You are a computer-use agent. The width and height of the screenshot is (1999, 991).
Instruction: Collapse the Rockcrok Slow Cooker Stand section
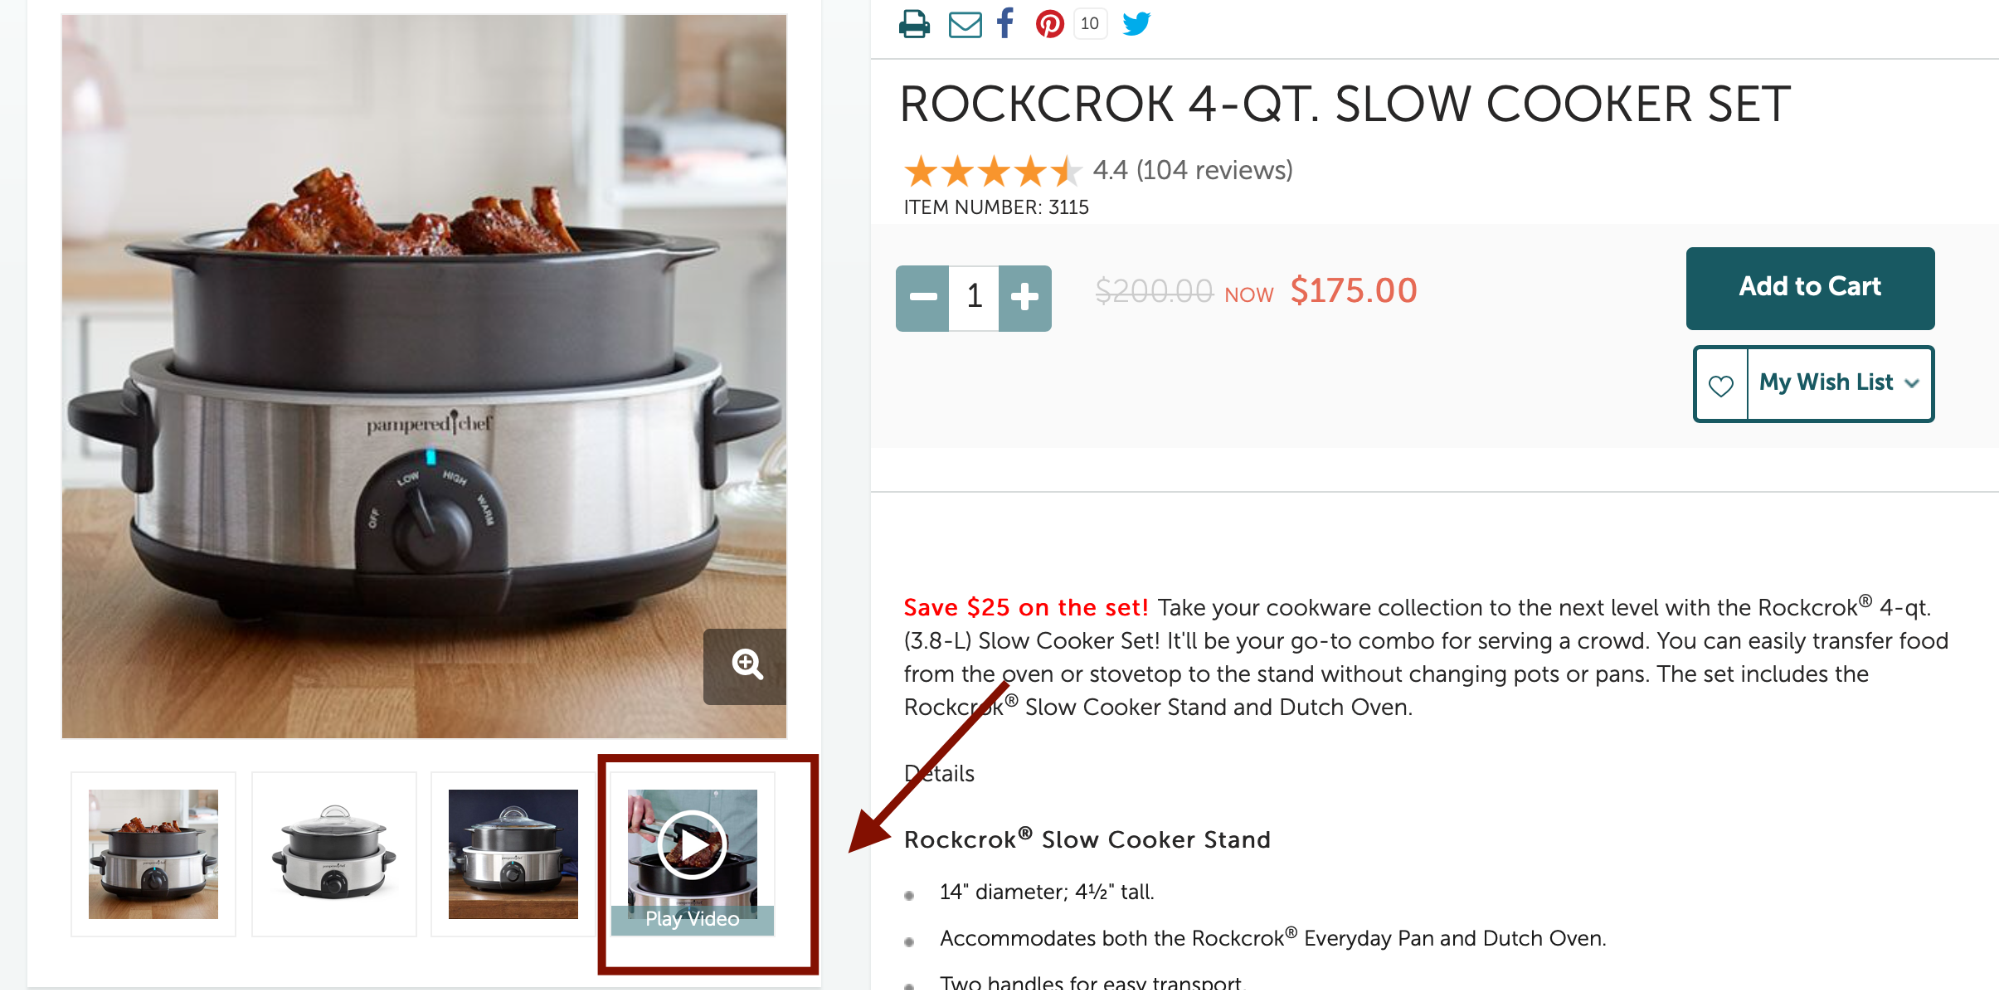click(x=1086, y=839)
